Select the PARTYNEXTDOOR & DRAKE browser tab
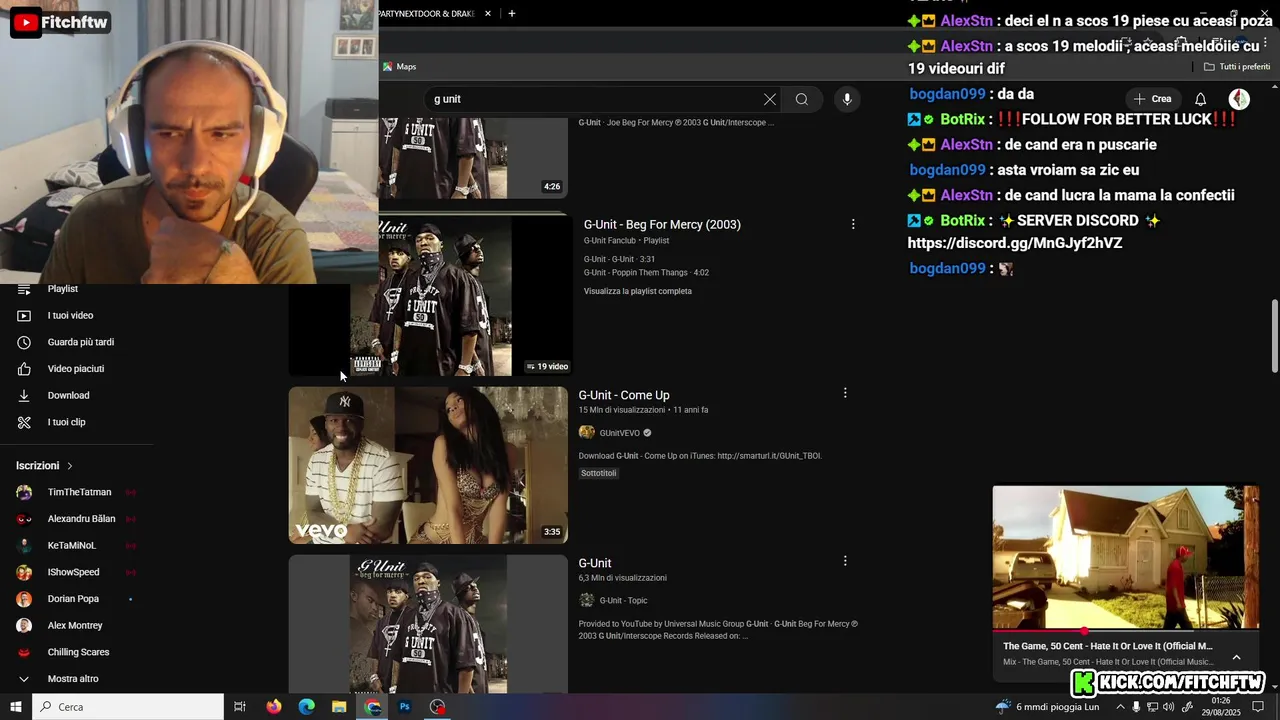 (425, 13)
